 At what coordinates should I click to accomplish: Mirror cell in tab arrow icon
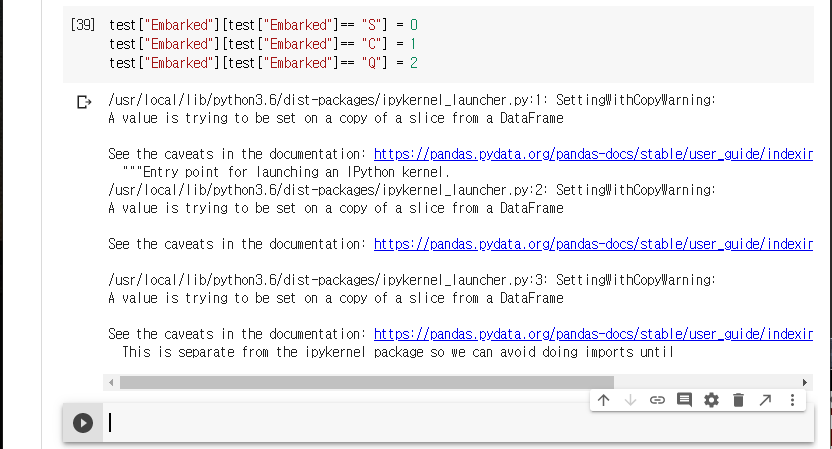(765, 400)
